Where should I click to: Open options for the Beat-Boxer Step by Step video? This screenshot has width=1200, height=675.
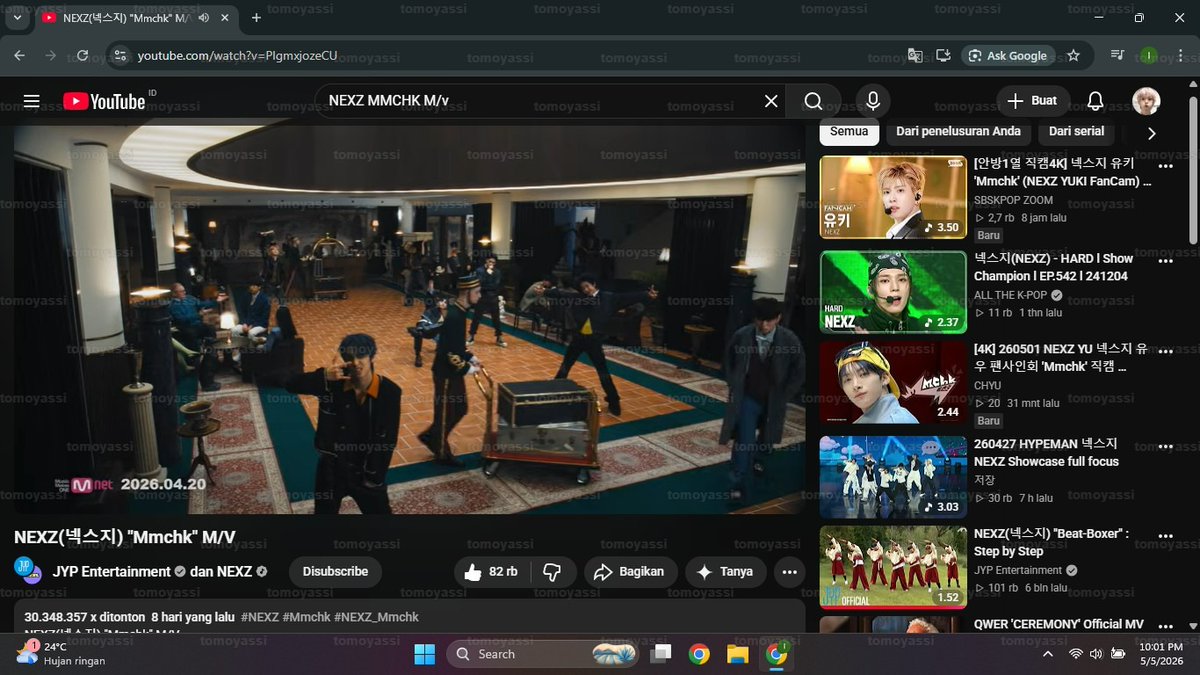pyautogui.click(x=1166, y=534)
